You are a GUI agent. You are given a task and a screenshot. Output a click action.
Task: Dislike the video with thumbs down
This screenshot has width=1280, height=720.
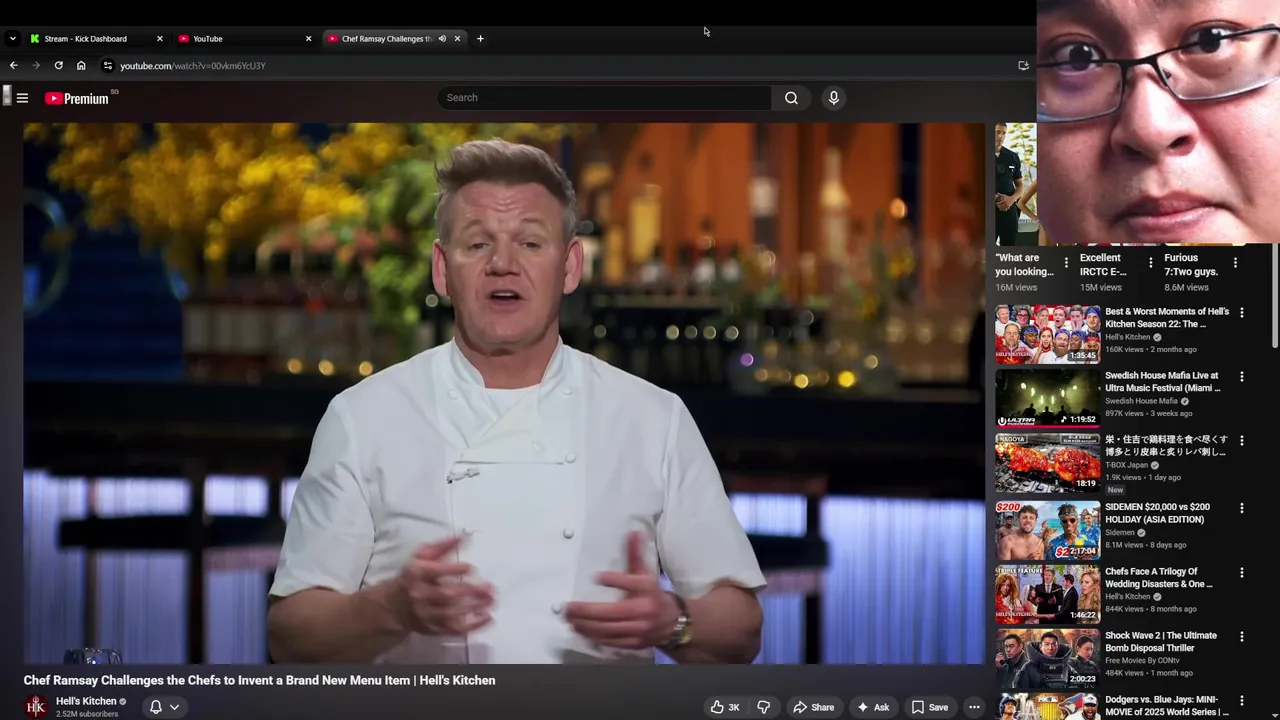[x=763, y=707]
